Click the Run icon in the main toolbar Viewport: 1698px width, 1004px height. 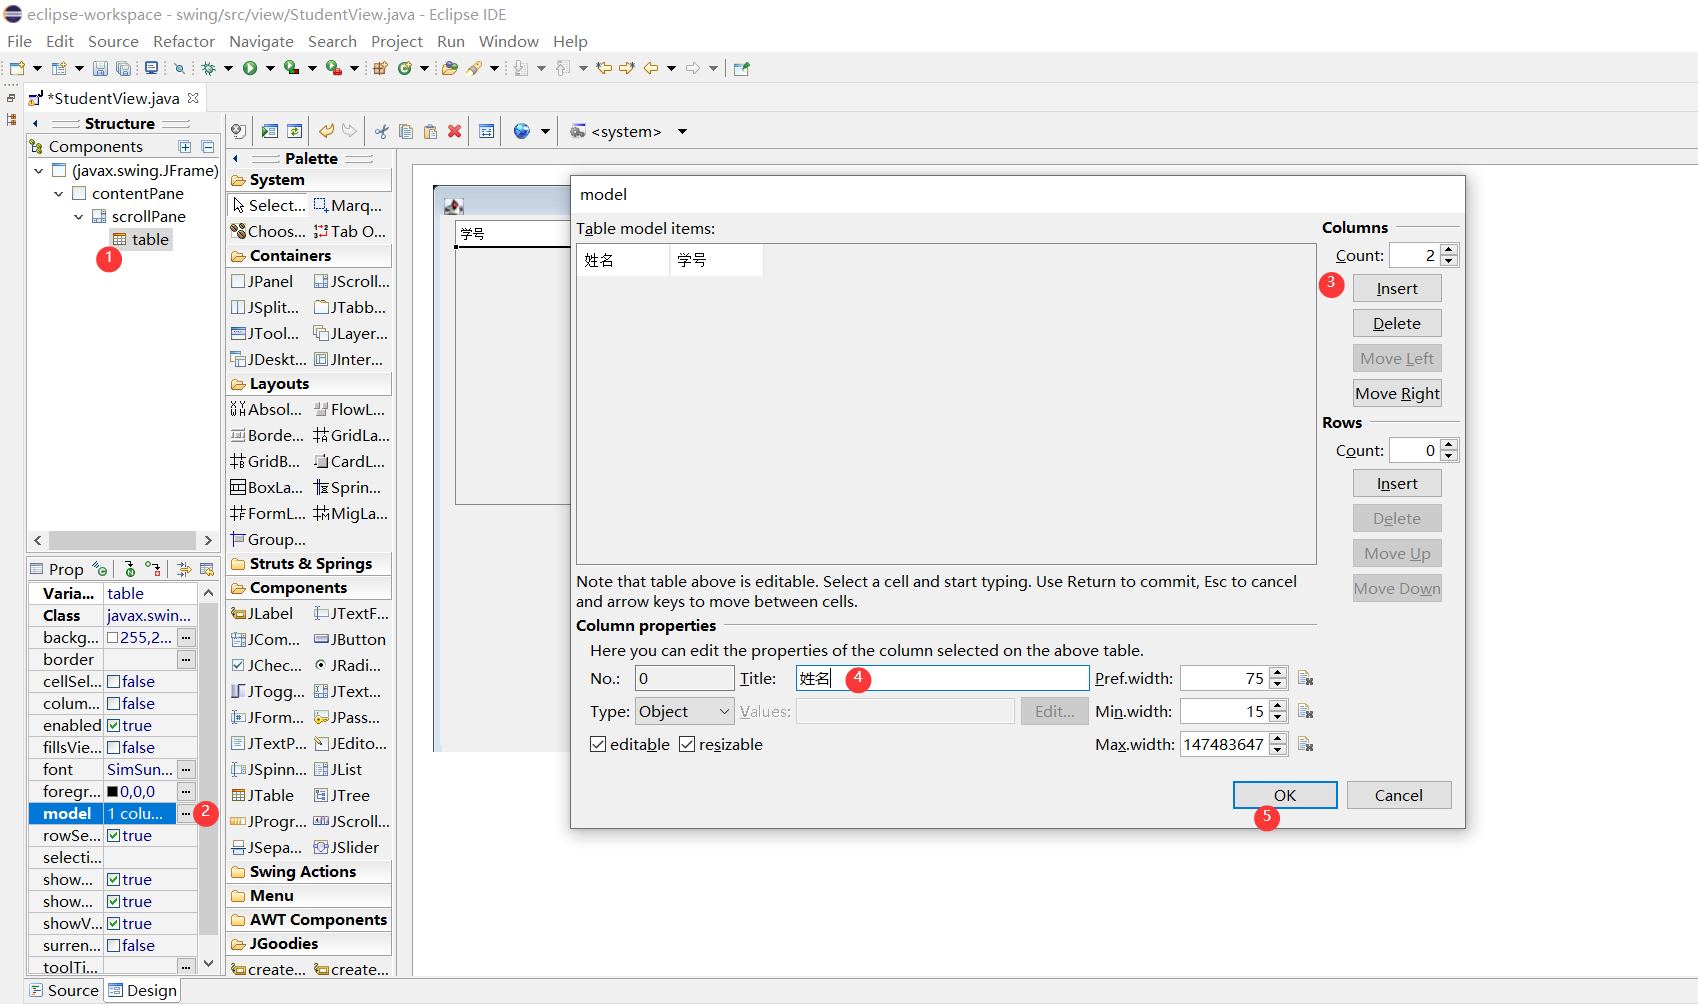(x=250, y=68)
